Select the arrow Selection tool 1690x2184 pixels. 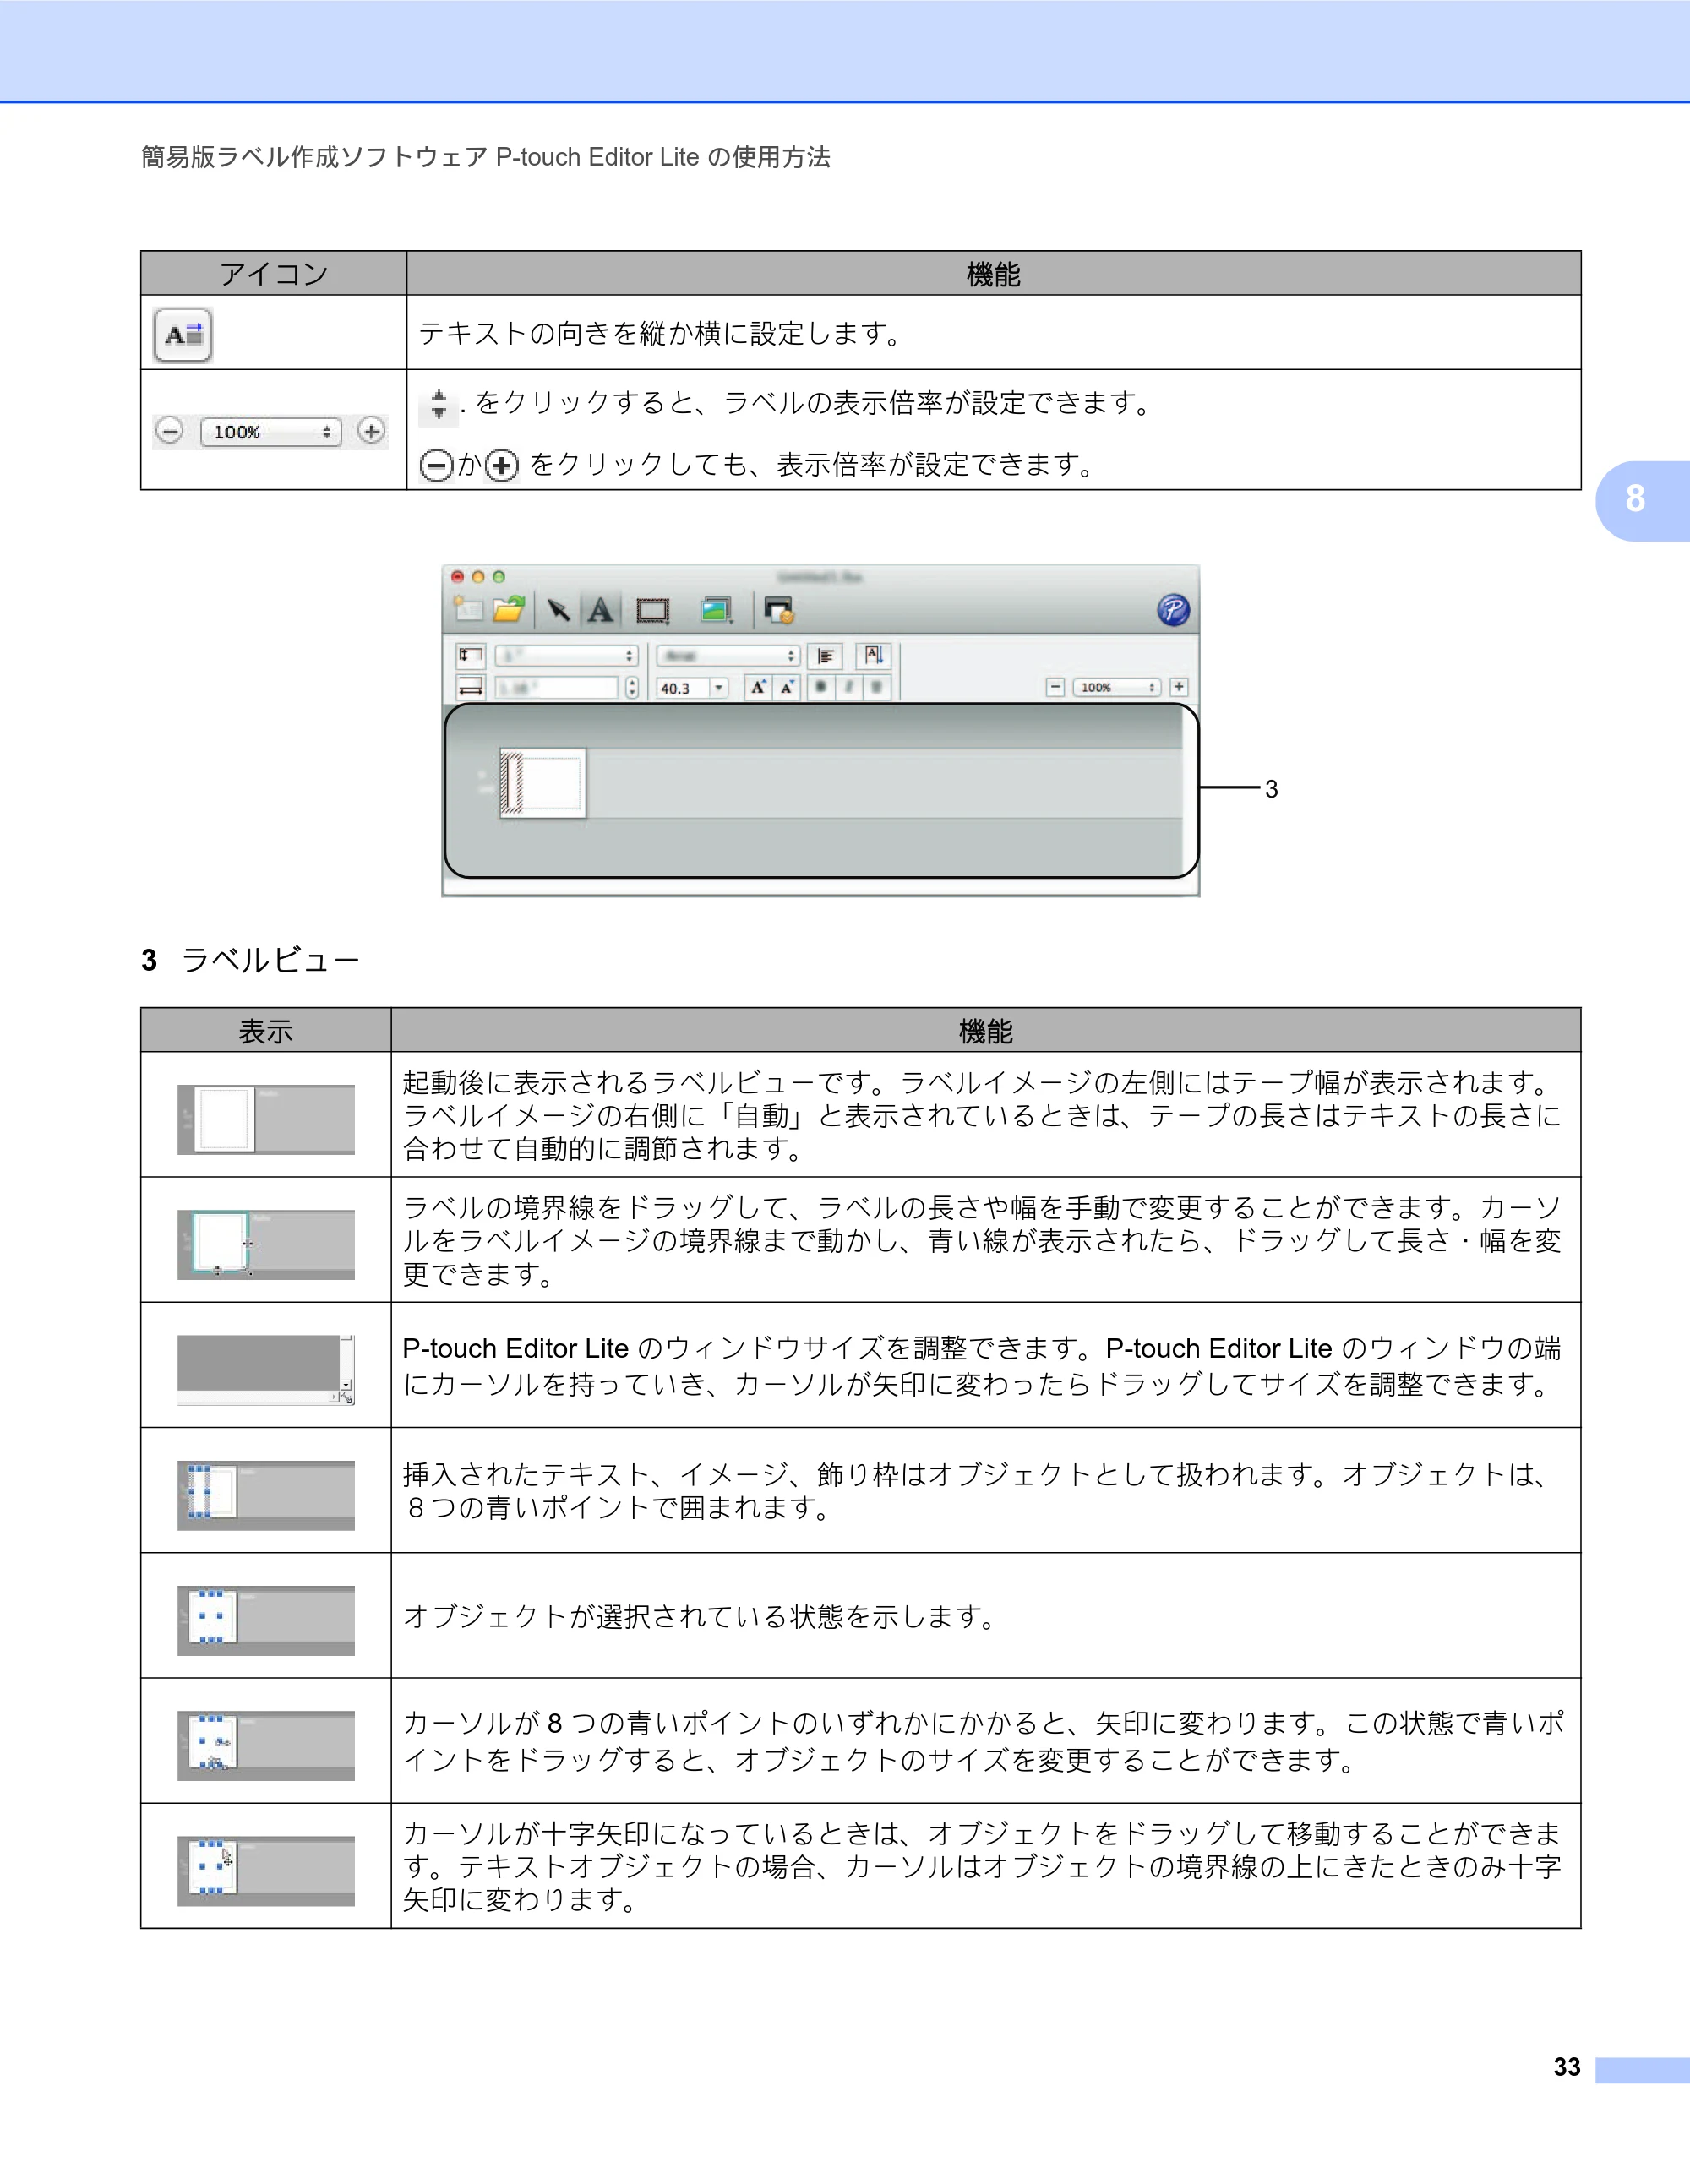click(x=558, y=610)
